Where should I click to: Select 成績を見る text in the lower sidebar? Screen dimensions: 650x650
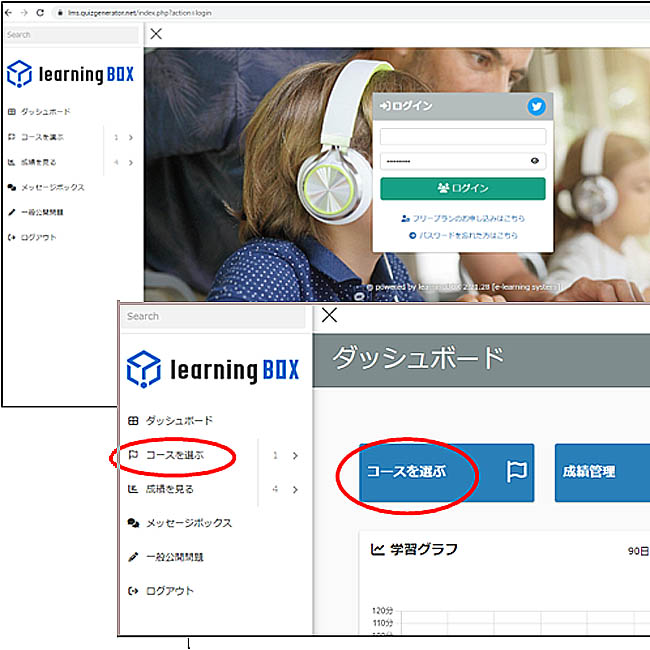pos(170,489)
